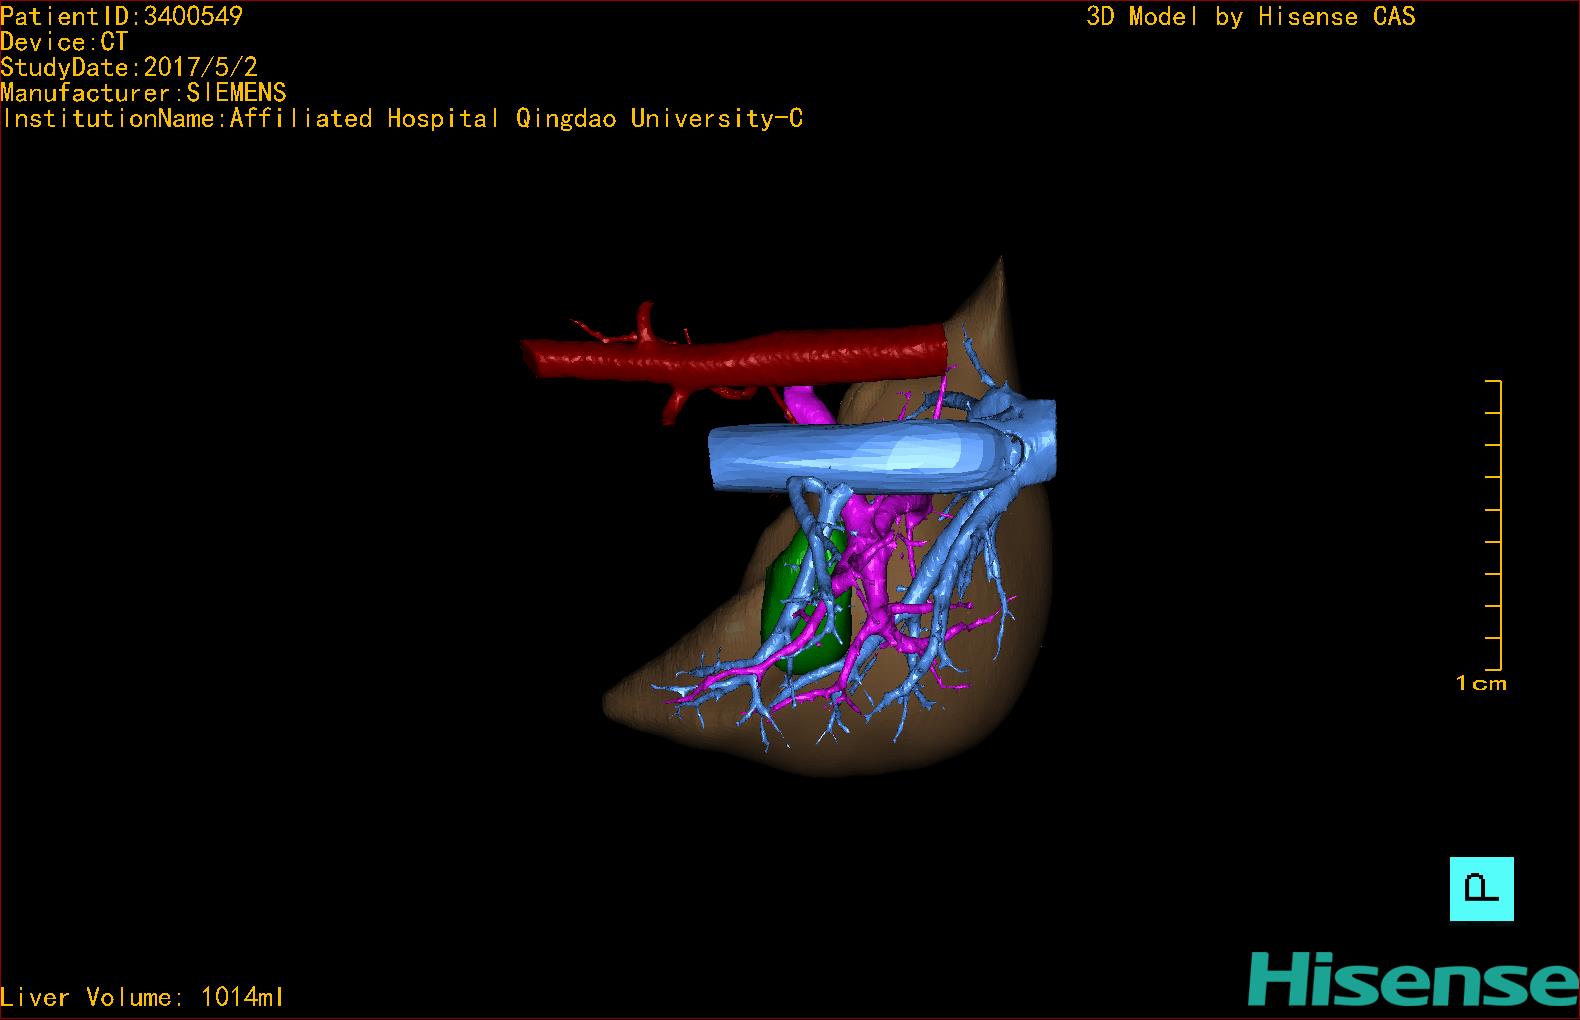Select the 'Liver Volume: 1014ml' readout
1580x1020 pixels.
point(142,997)
